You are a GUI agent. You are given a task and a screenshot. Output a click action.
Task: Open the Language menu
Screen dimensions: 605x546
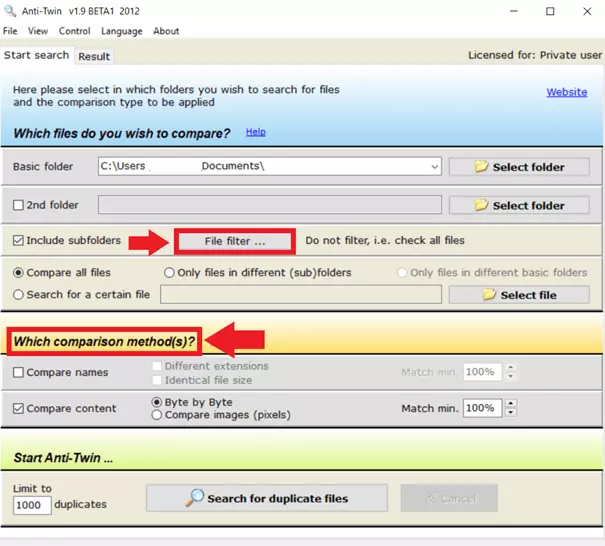point(122,31)
